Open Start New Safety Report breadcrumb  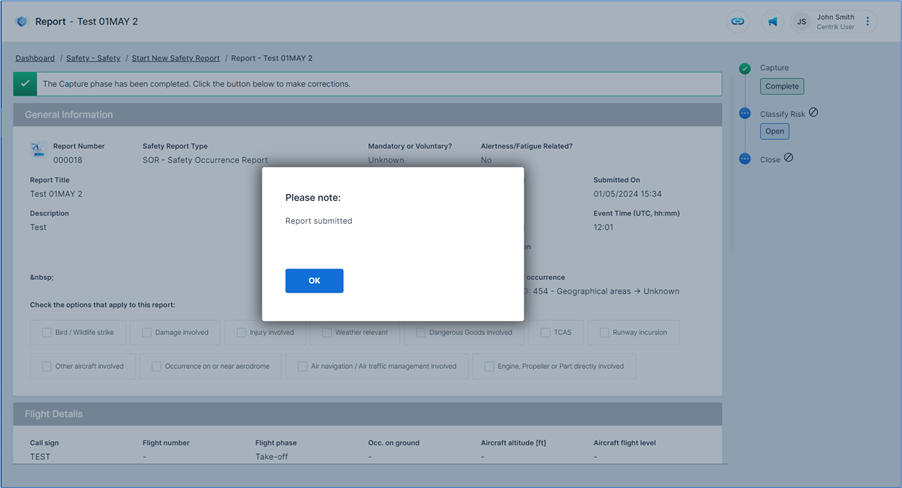[175, 58]
